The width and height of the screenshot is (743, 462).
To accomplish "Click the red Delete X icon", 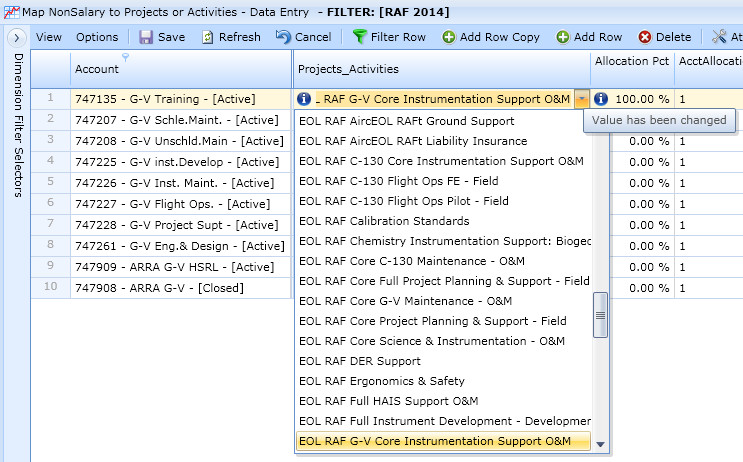I will pyautogui.click(x=644, y=37).
